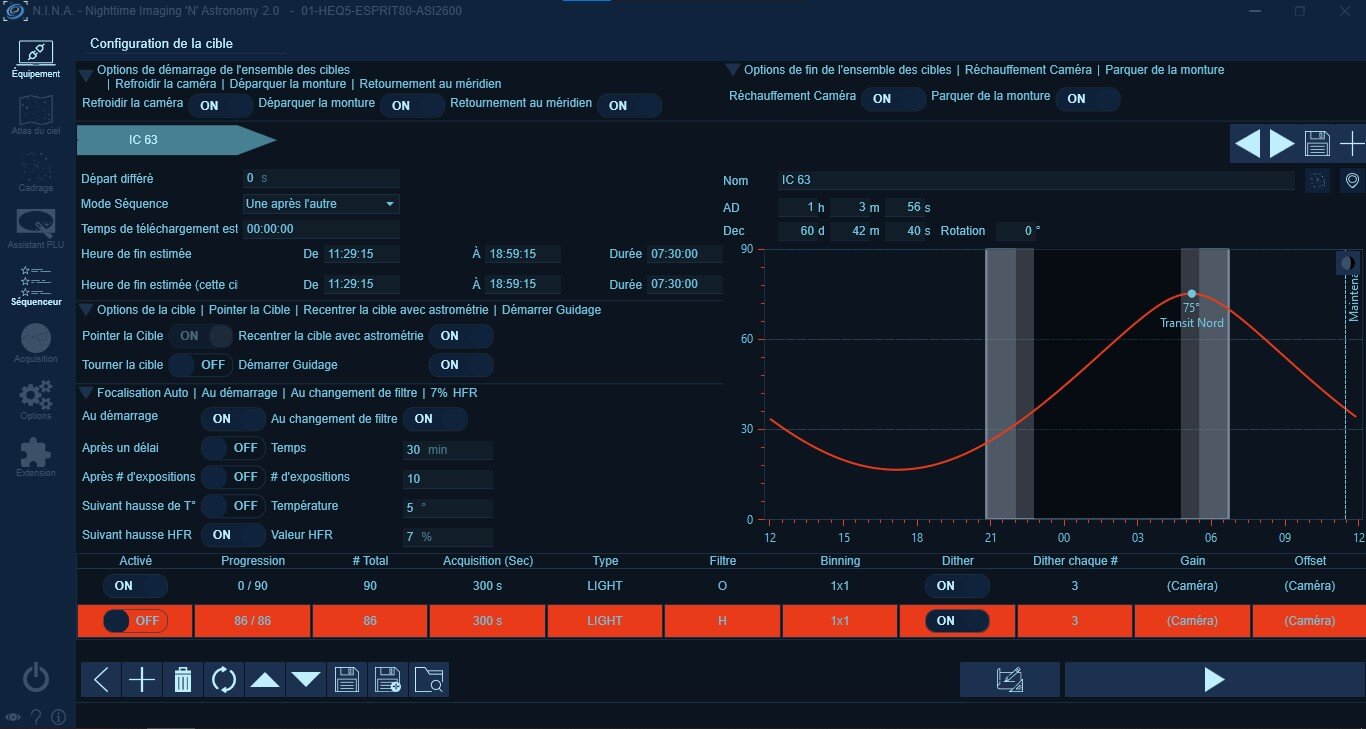The image size is (1366, 729).
Task: Open the Extension puzzle-piece section
Action: tap(36, 457)
